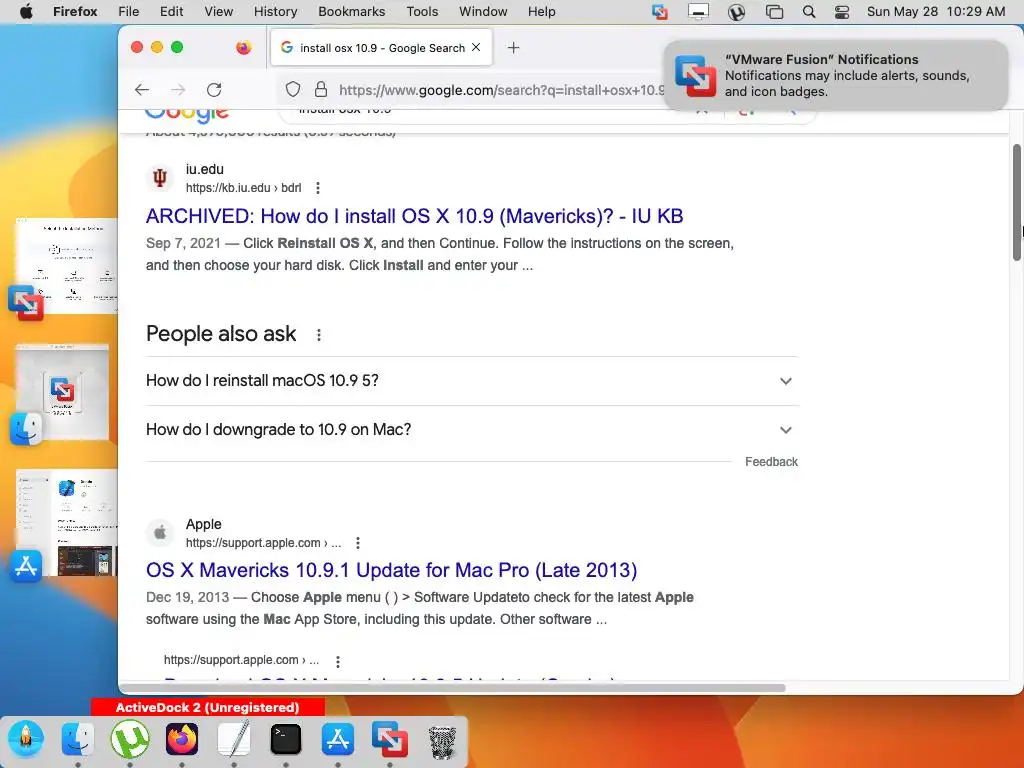1024x768 pixels.
Task: Click the Google logo
Action: click(187, 115)
